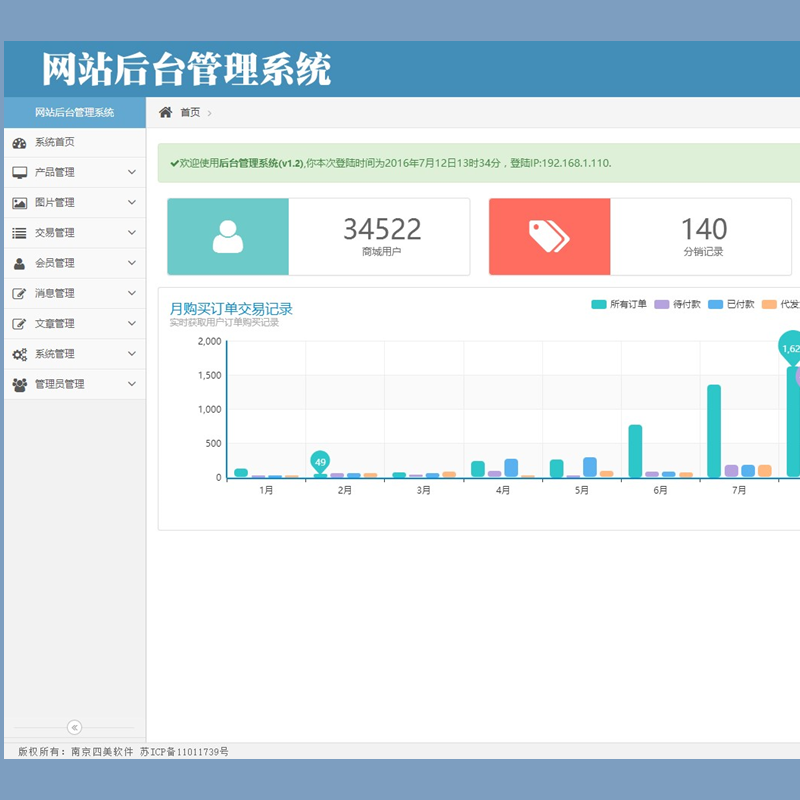Screen dimensions: 800x800
Task: Click the gears icon beside 系统管理
Action: tap(20, 354)
